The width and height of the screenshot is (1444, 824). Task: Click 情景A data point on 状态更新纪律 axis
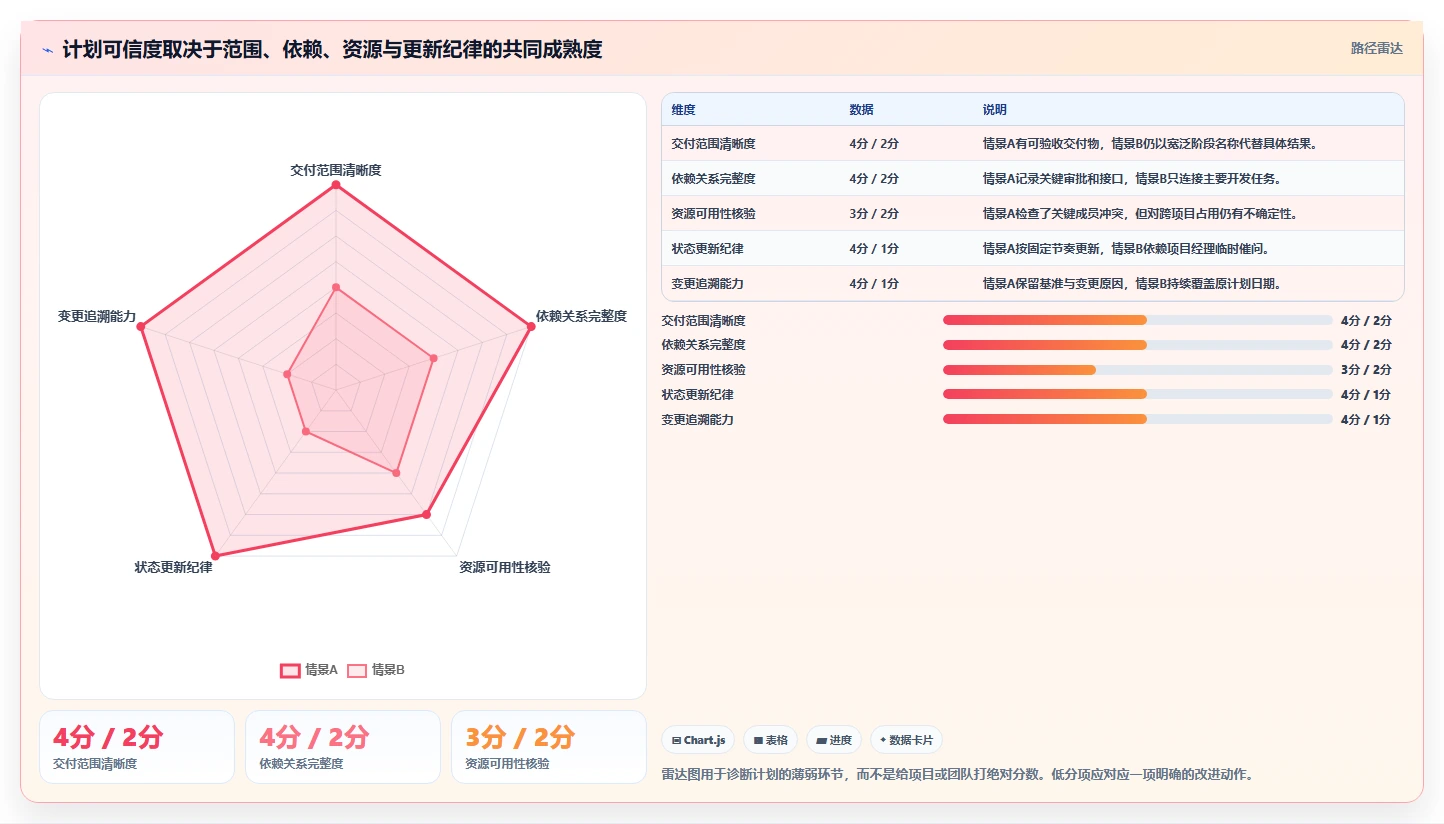coord(215,555)
